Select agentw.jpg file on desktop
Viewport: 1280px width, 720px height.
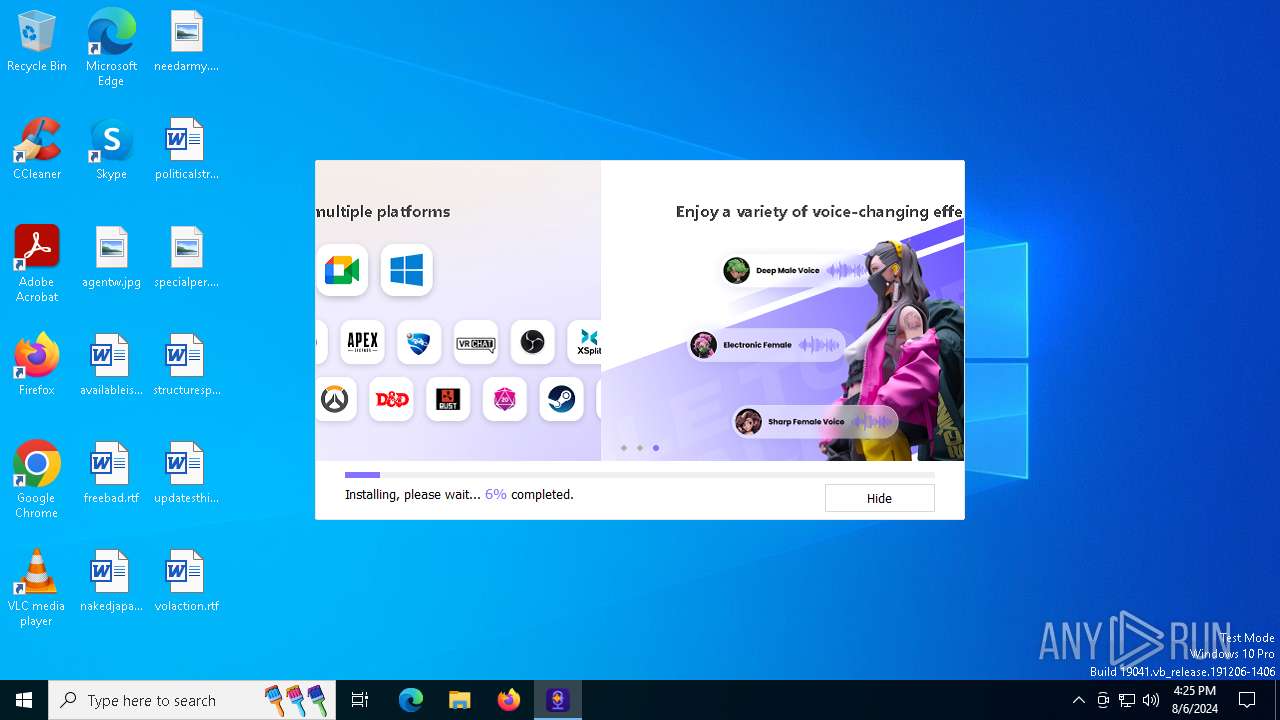[x=111, y=258]
